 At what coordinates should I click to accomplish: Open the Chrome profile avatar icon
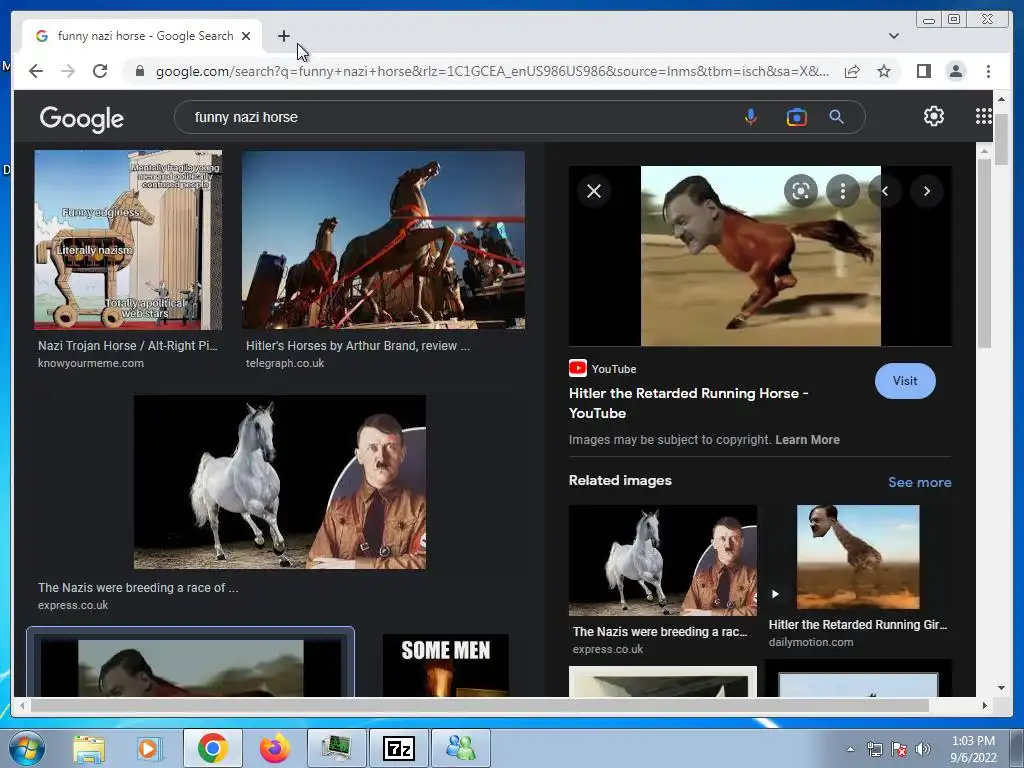[x=955, y=71]
